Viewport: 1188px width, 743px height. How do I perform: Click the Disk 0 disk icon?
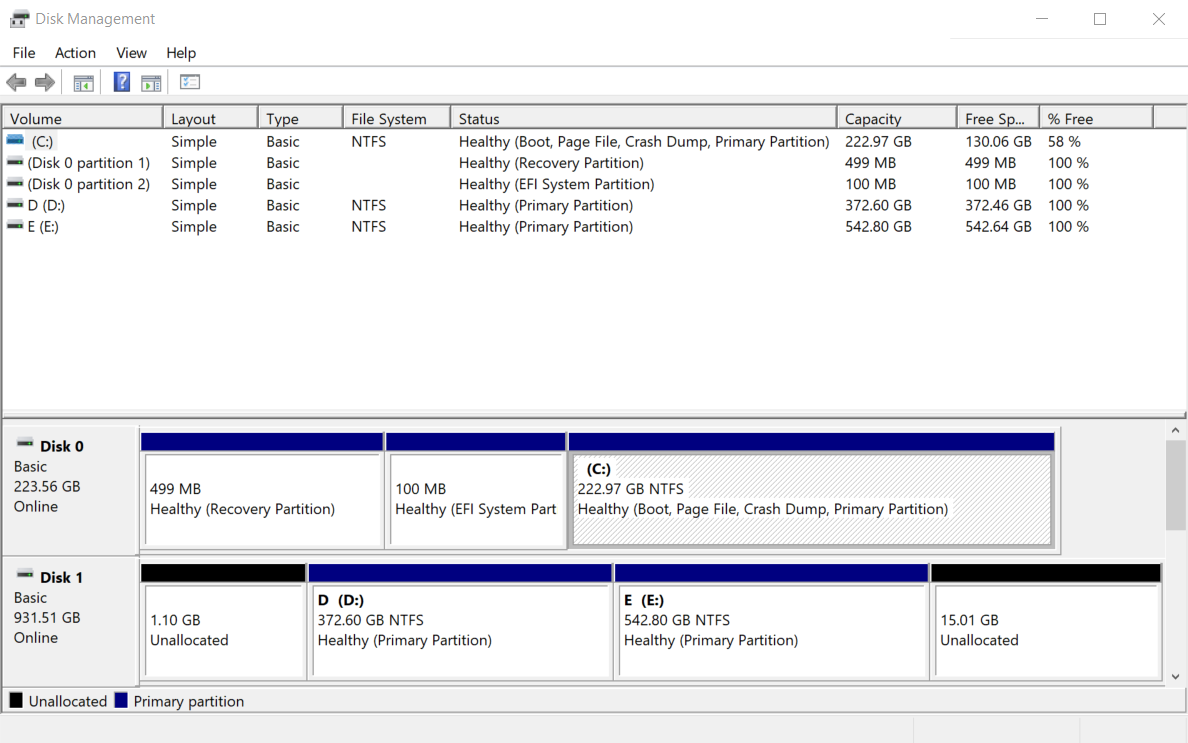(x=25, y=443)
